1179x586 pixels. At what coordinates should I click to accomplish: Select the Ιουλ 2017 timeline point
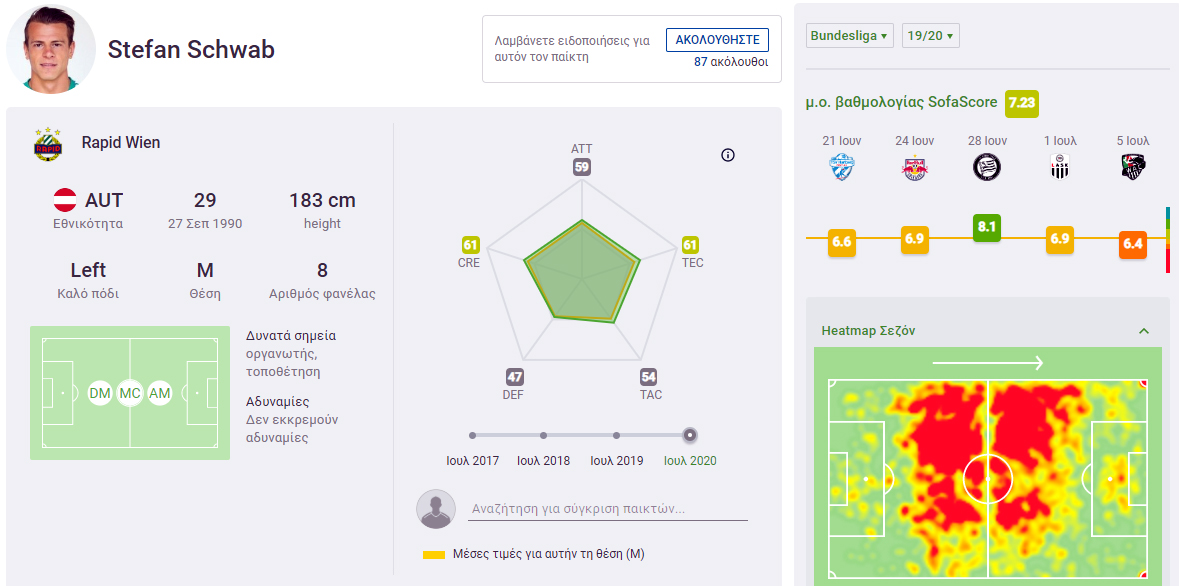pos(473,435)
